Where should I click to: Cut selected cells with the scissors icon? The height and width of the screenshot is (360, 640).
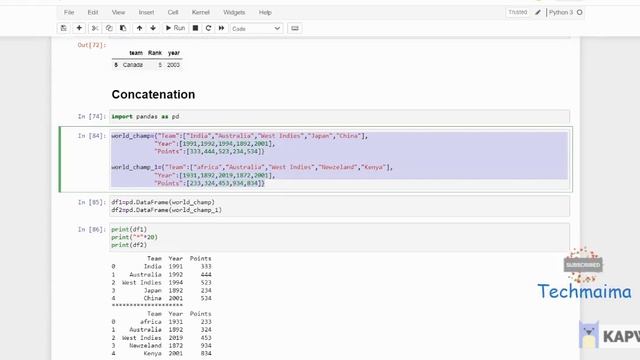point(95,28)
